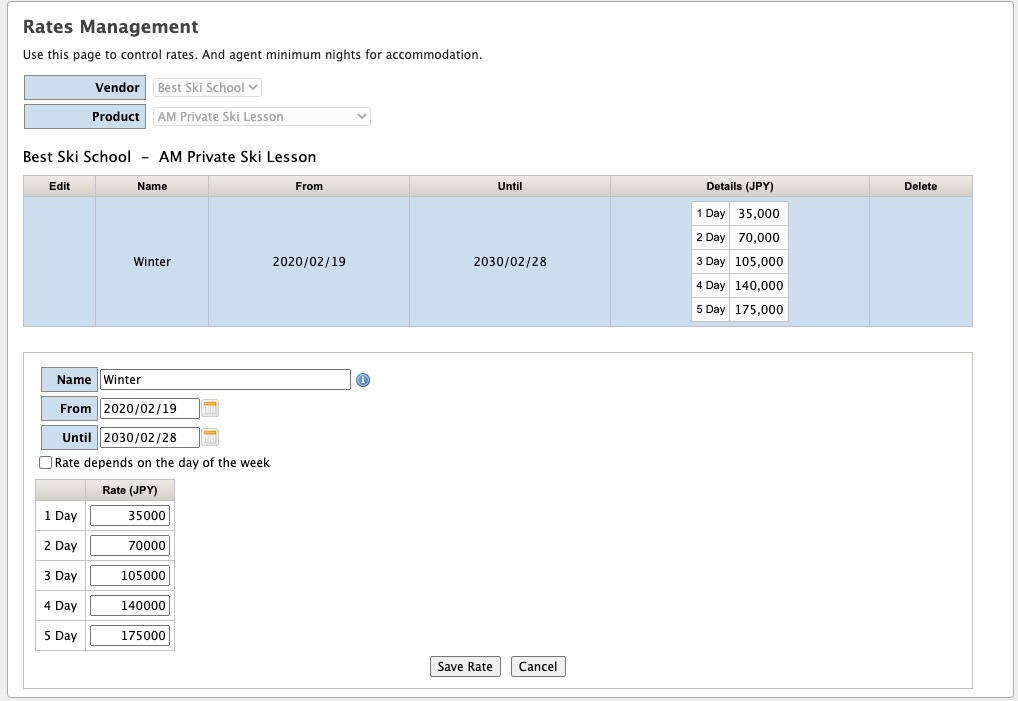Screen dimensions: 1018x701
Task: Open the calendar picker for Until date
Action: coord(210,437)
